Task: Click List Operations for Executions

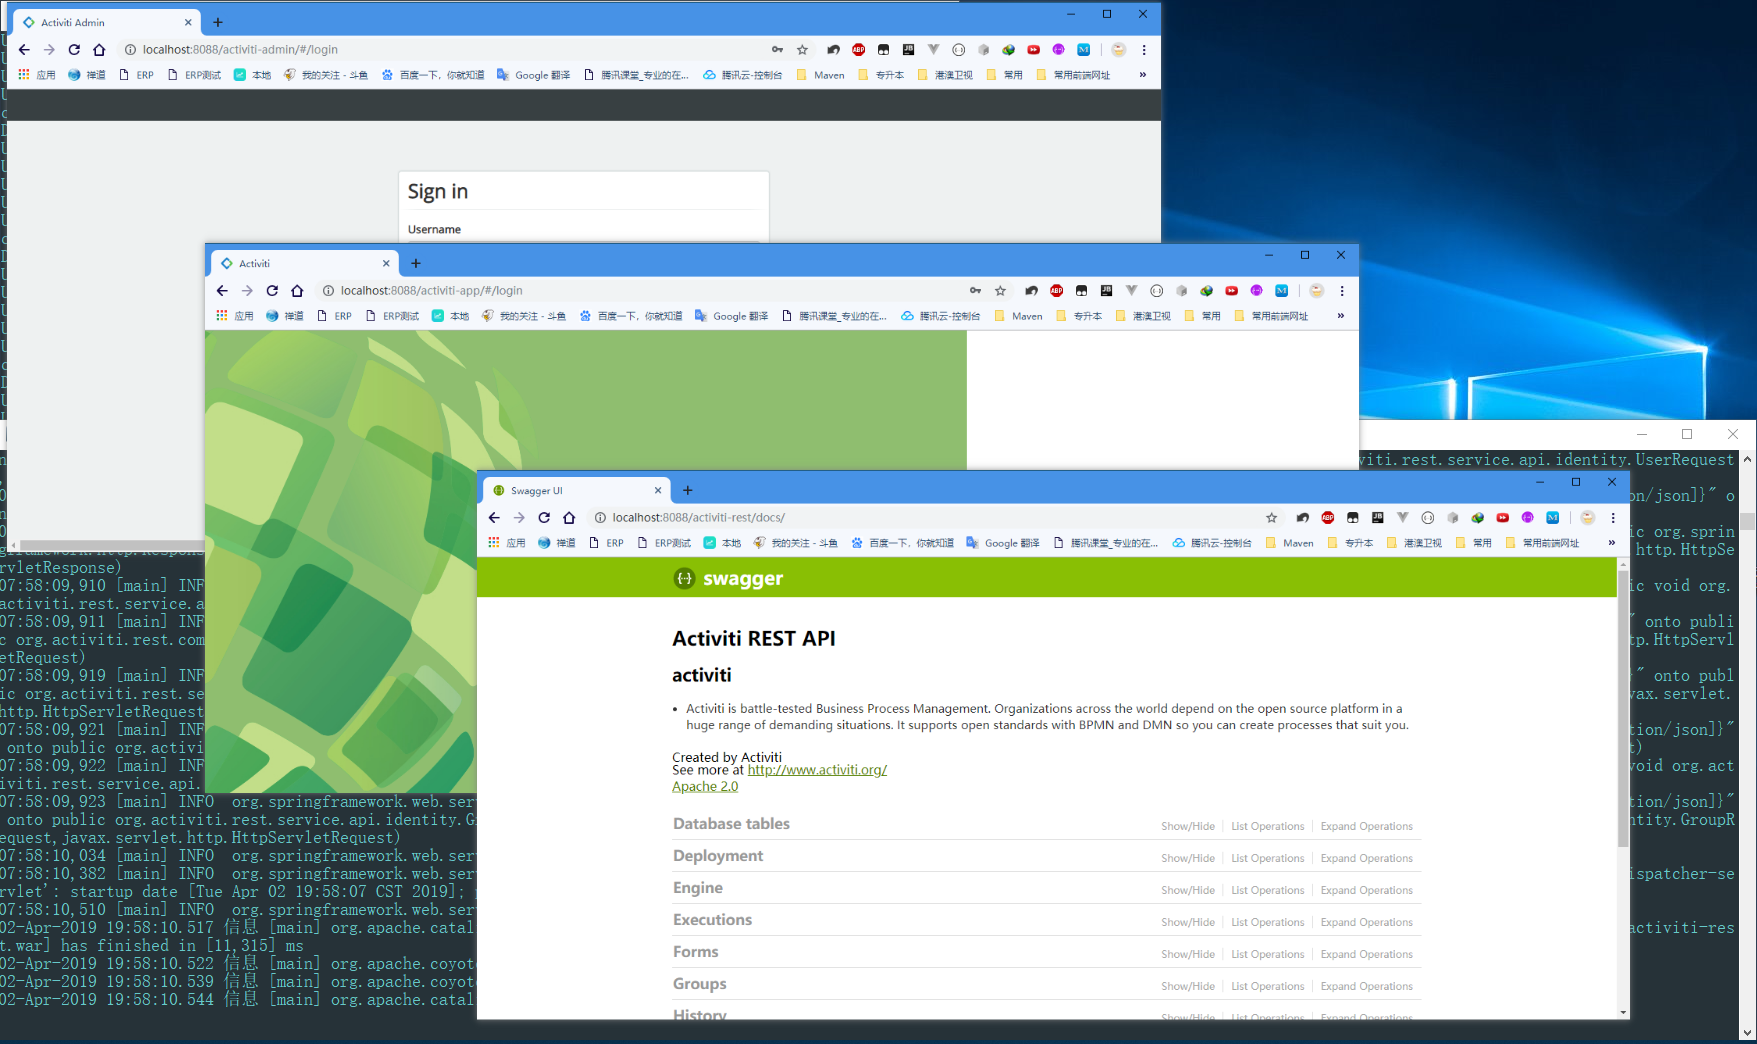Action: 1268,922
